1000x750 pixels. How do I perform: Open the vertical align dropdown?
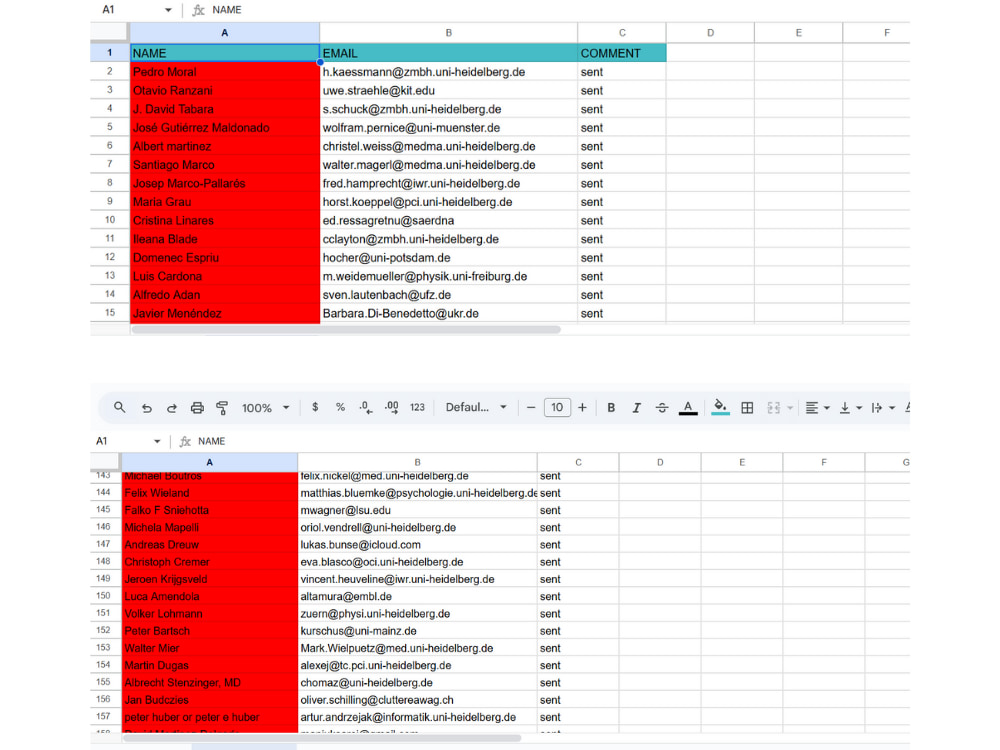coord(851,408)
